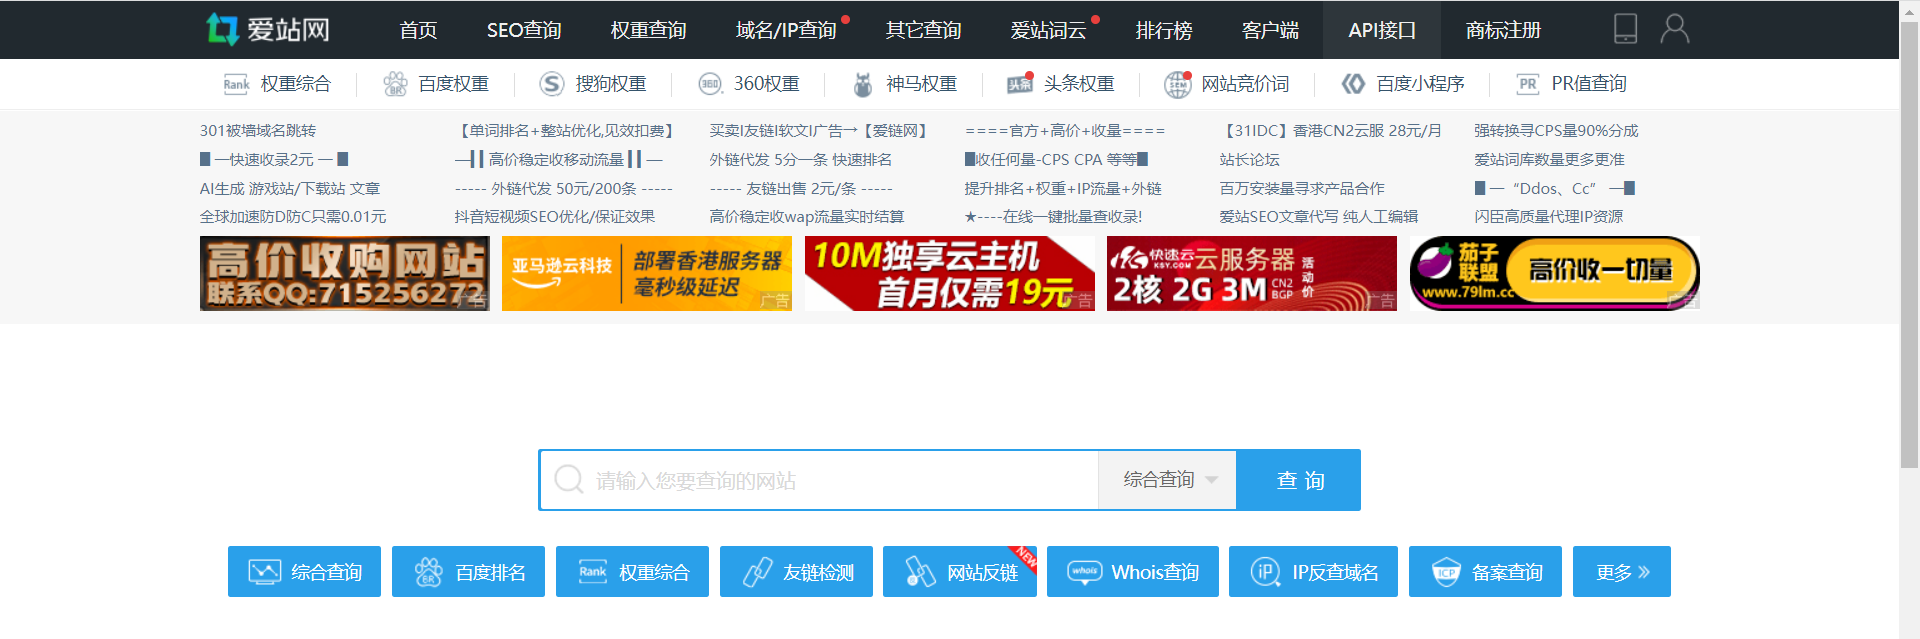The height and width of the screenshot is (639, 1920).
Task: Click the 360 icon beside 360权重
Action: pyautogui.click(x=710, y=84)
